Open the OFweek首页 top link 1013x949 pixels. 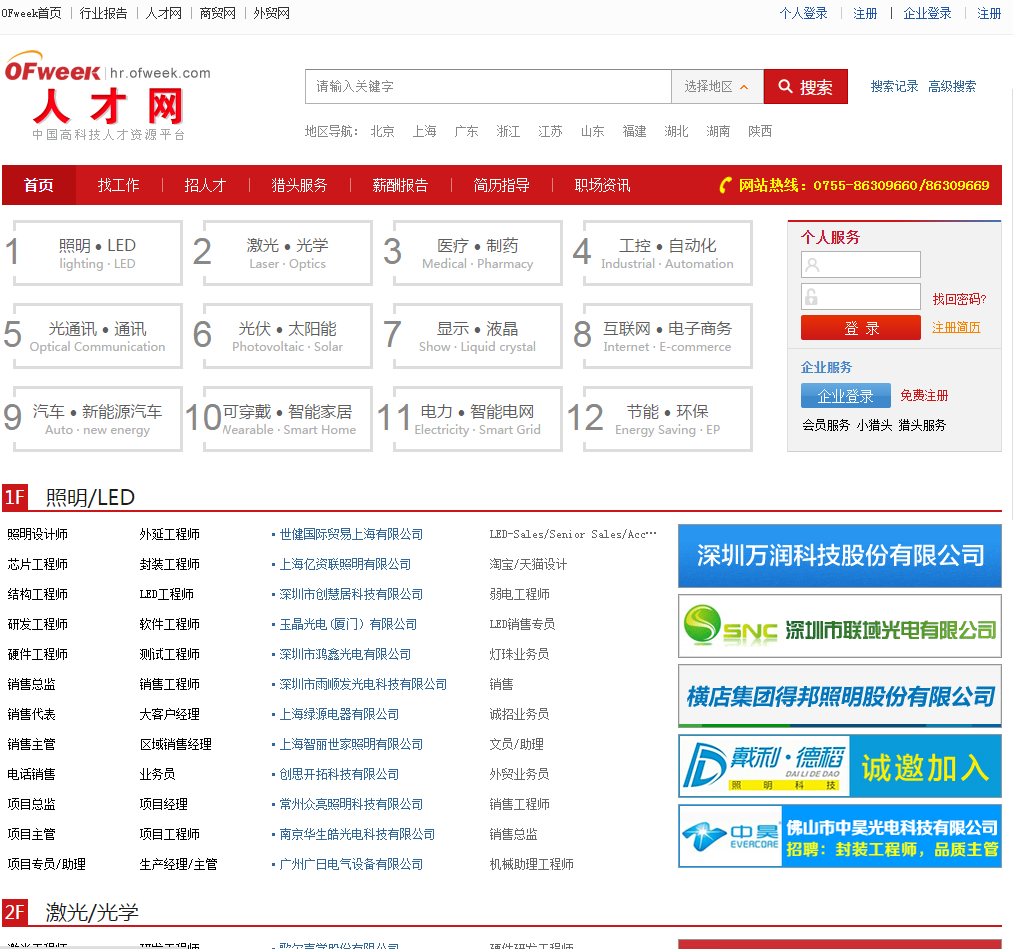point(32,14)
